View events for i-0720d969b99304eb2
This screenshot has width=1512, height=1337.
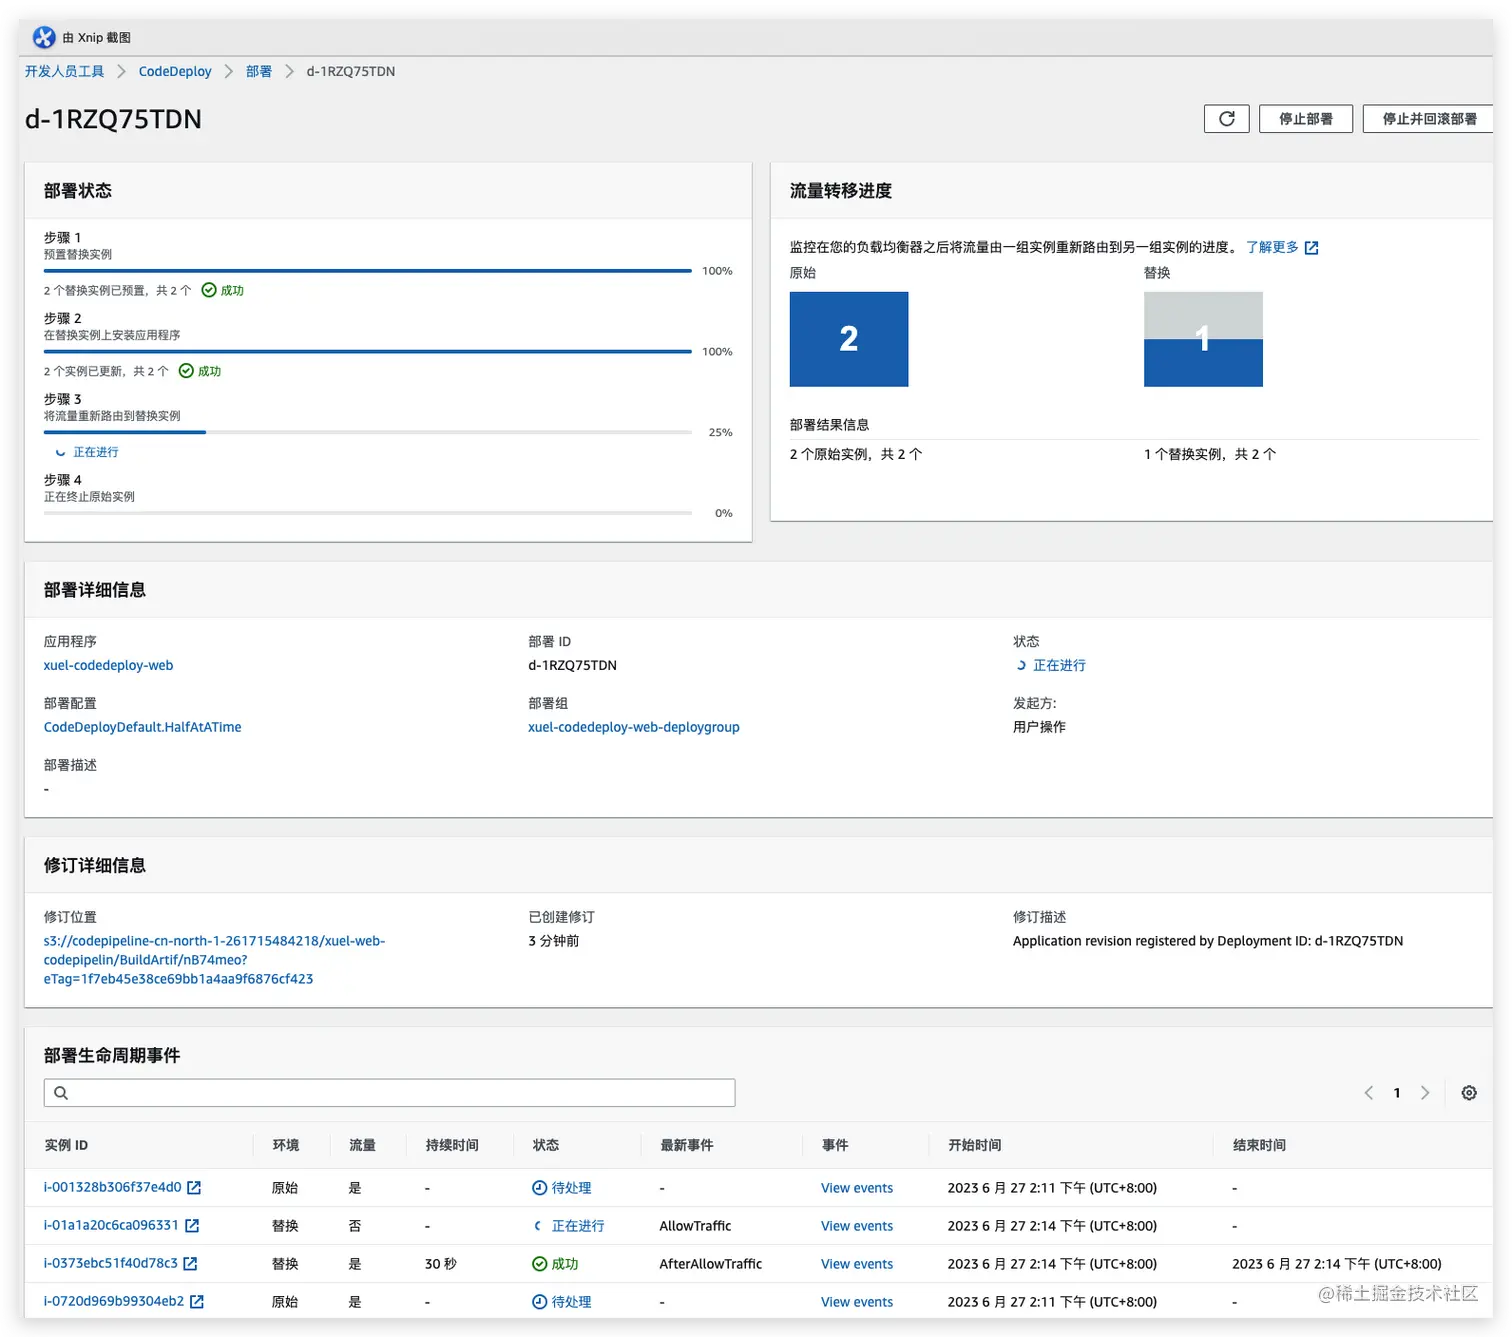857,1303
